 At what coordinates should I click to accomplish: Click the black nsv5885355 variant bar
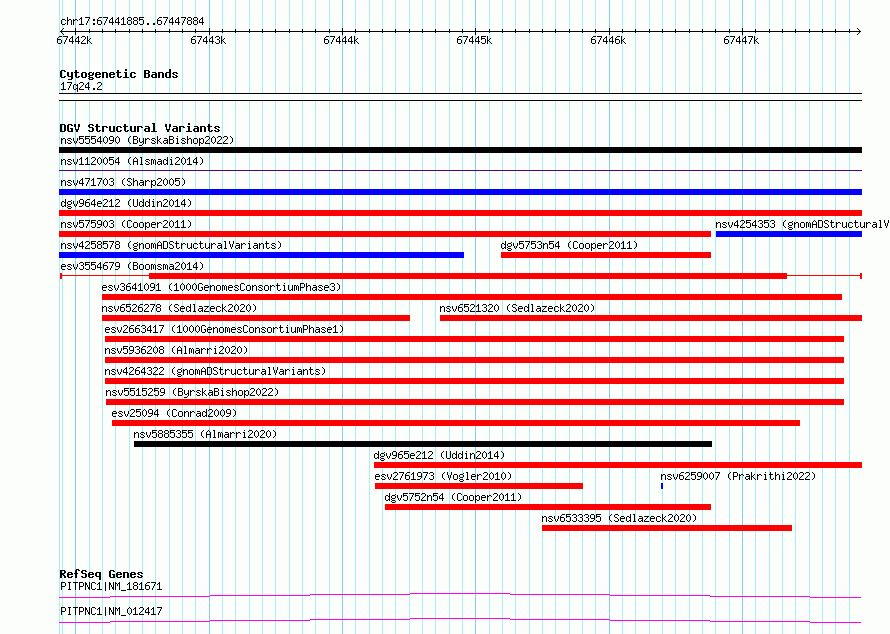[x=423, y=444]
